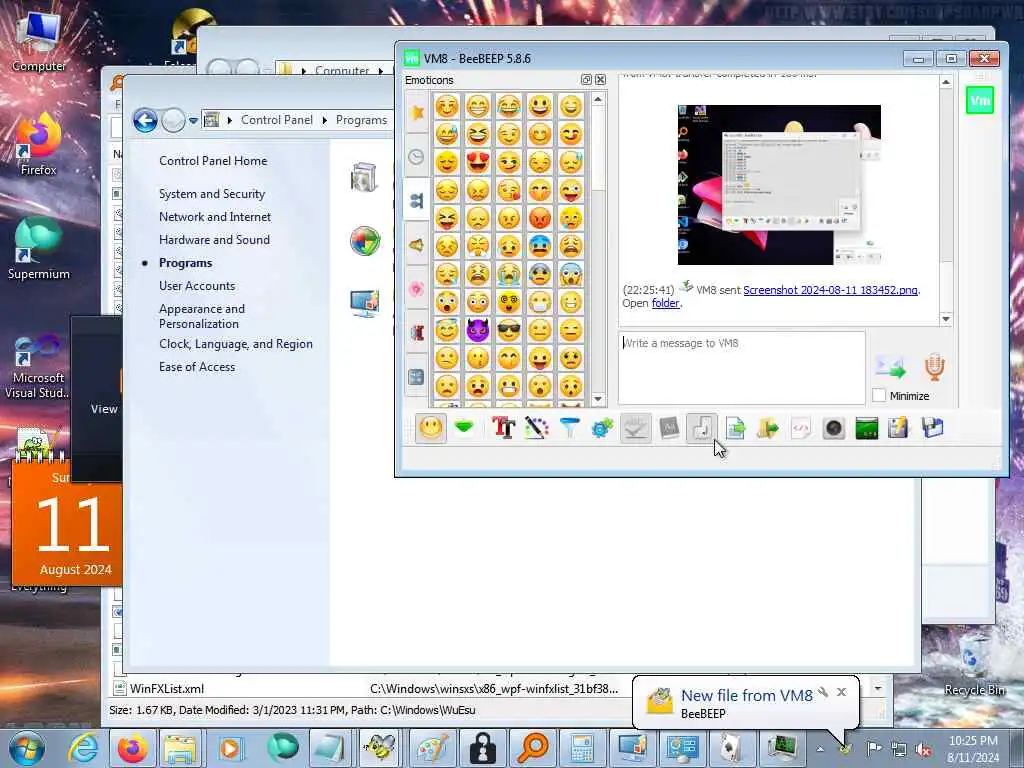
Task: Select the blue-faced frightened emoticon
Action: tap(539, 246)
